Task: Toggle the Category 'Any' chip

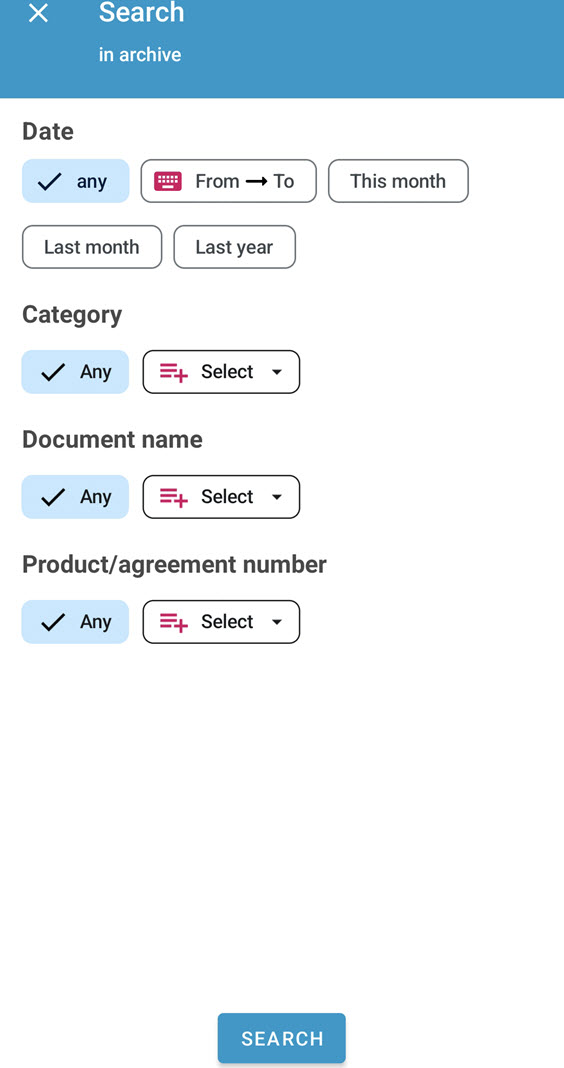Action: pyautogui.click(x=76, y=372)
